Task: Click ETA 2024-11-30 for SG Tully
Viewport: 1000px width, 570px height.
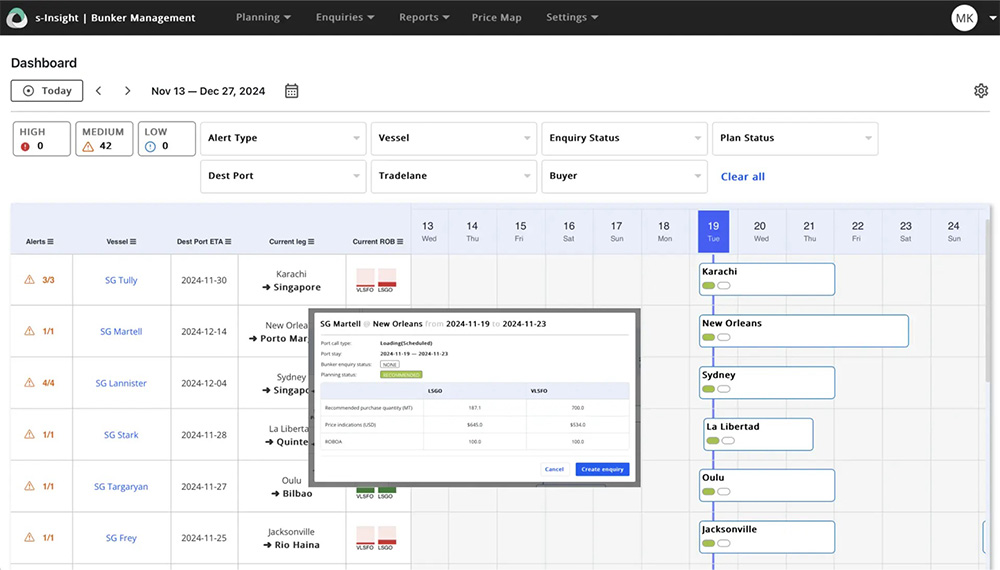Action: pos(204,280)
